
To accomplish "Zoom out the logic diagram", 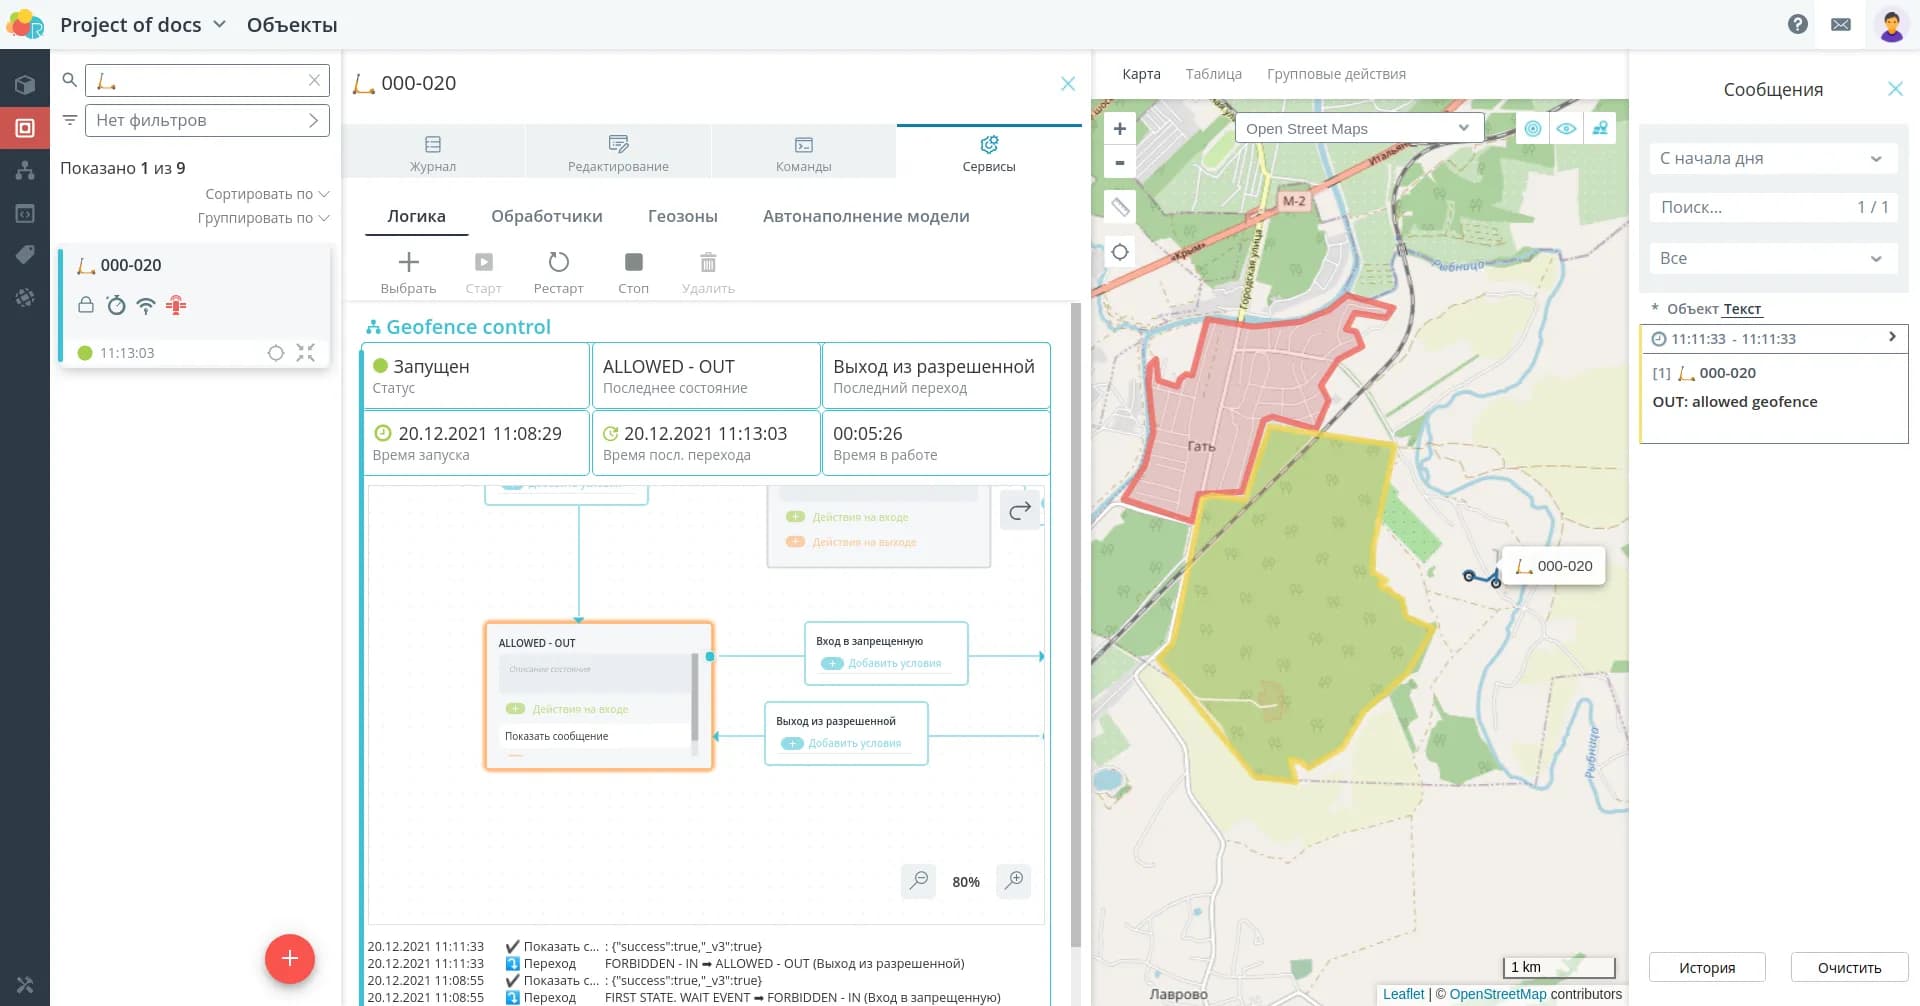I will pyautogui.click(x=917, y=881).
